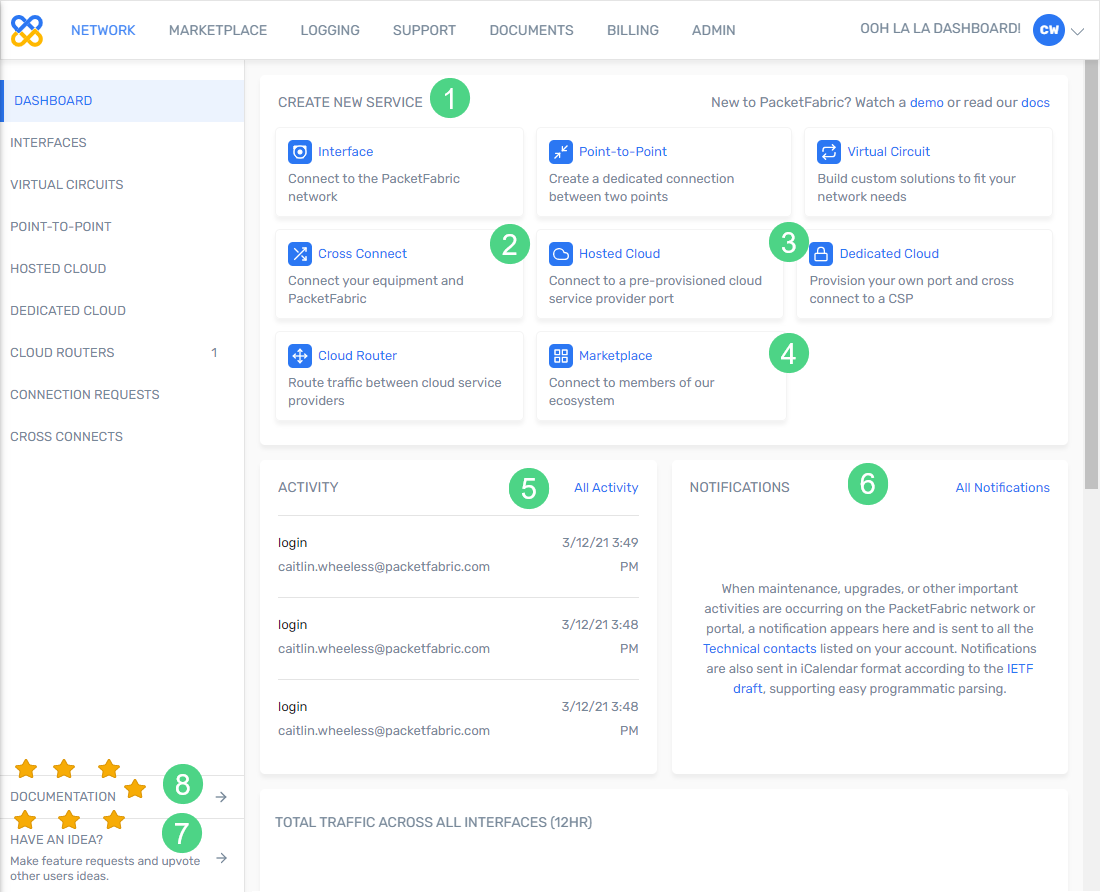Image resolution: width=1100 pixels, height=892 pixels.
Task: Click 'Route traffic between cloud service providers' text
Action: click(x=394, y=391)
